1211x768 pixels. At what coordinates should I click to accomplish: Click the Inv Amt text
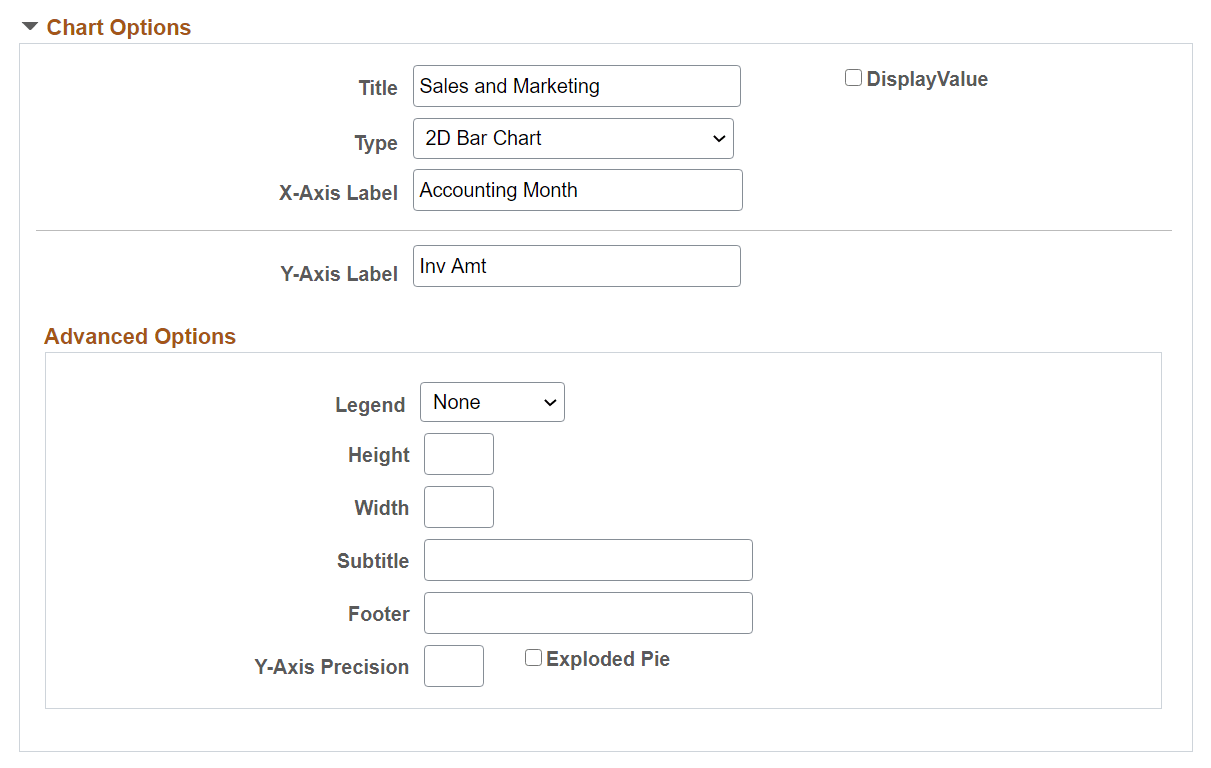tap(451, 266)
